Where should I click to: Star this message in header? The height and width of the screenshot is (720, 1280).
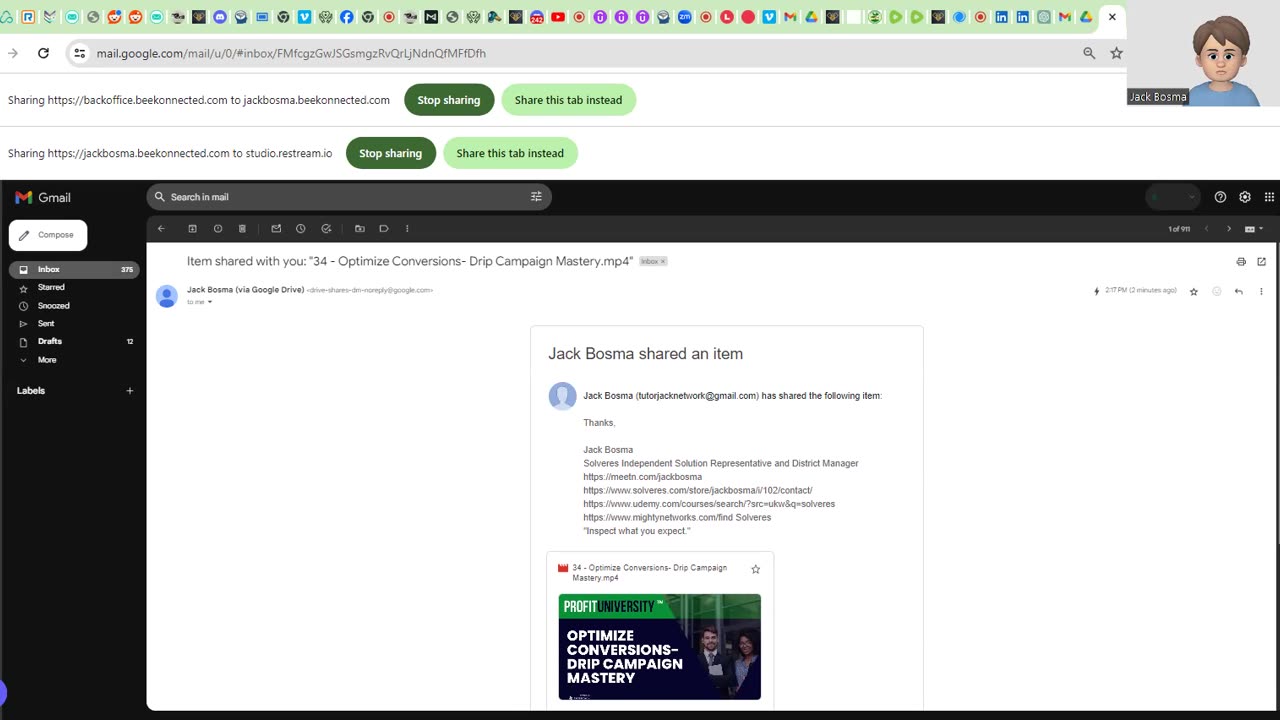pyautogui.click(x=1194, y=291)
